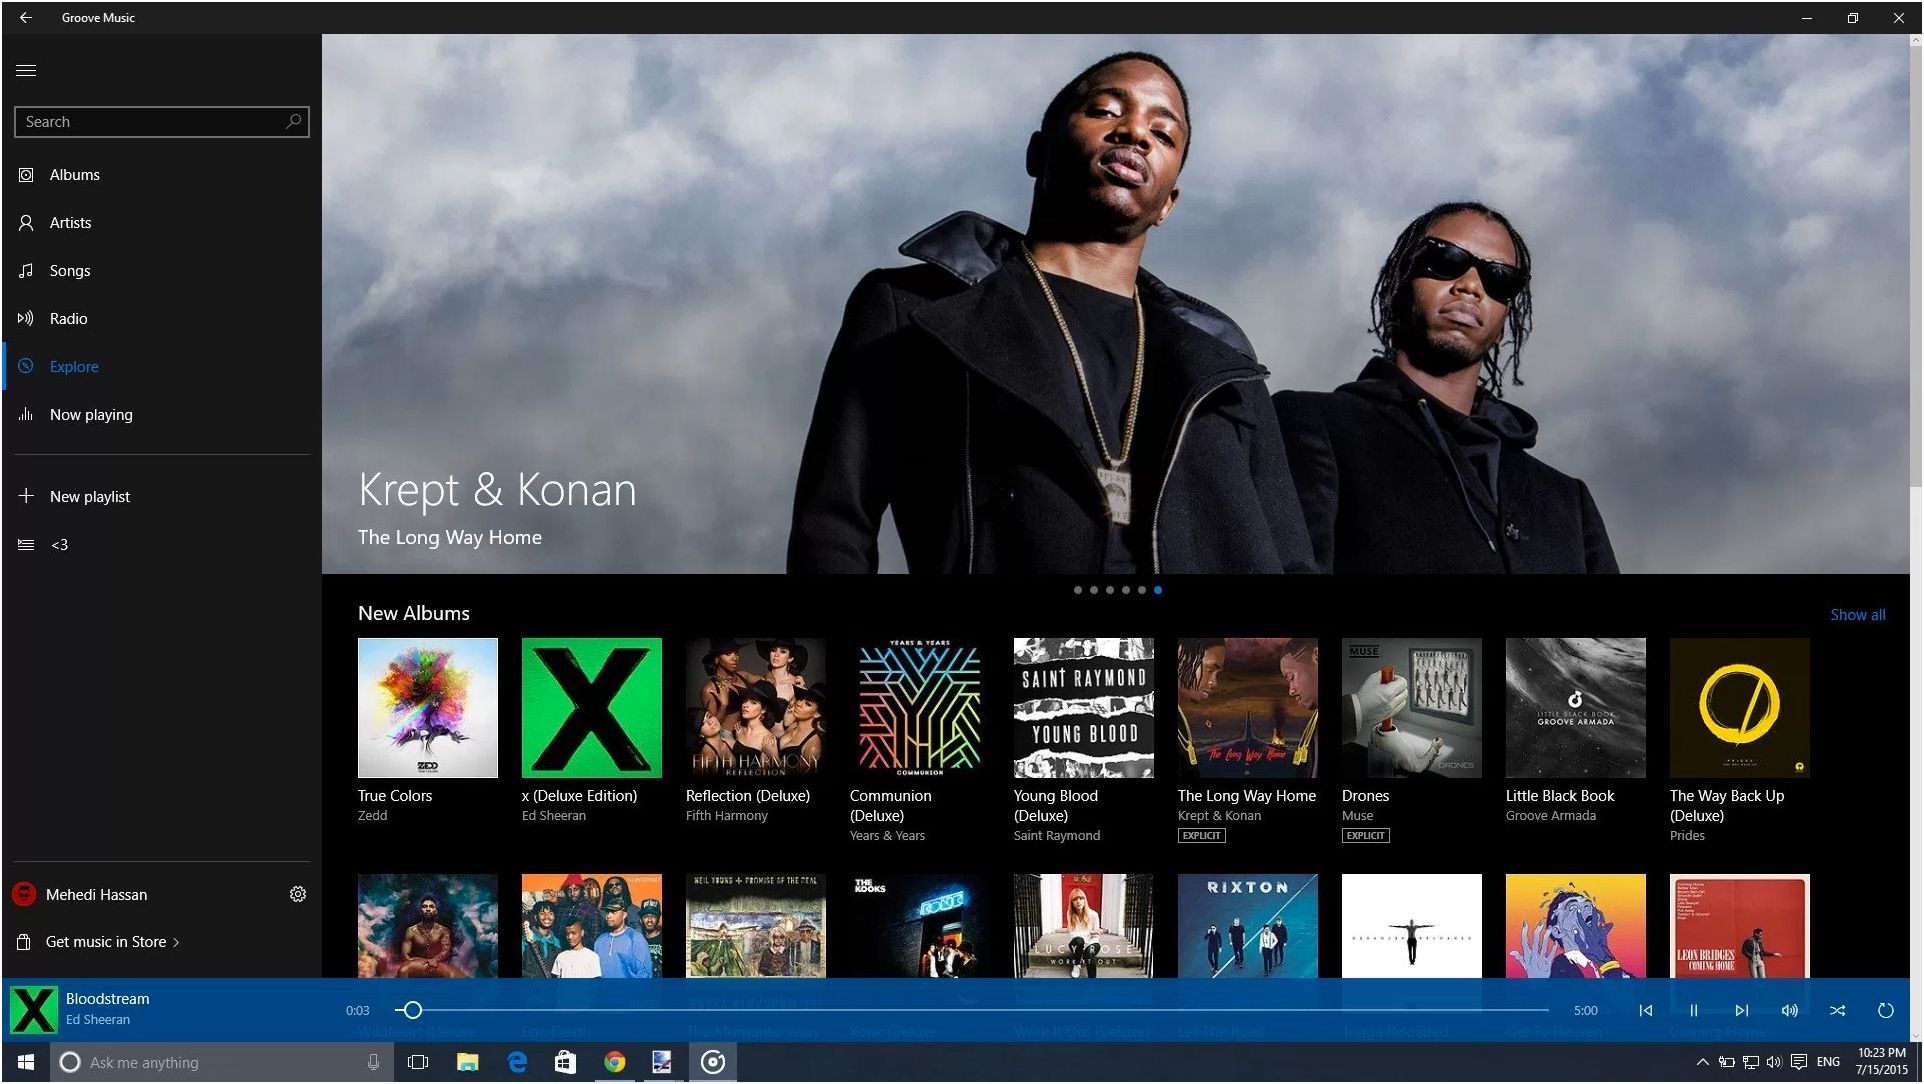Select Songs in the sidebar
Viewport: 1924px width, 1084px height.
pyautogui.click(x=69, y=270)
